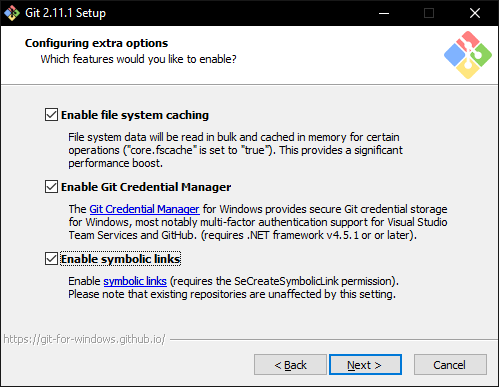The height and width of the screenshot is (387, 499).
Task: Follow the symbolic links hyperlink
Action: [x=135, y=281]
